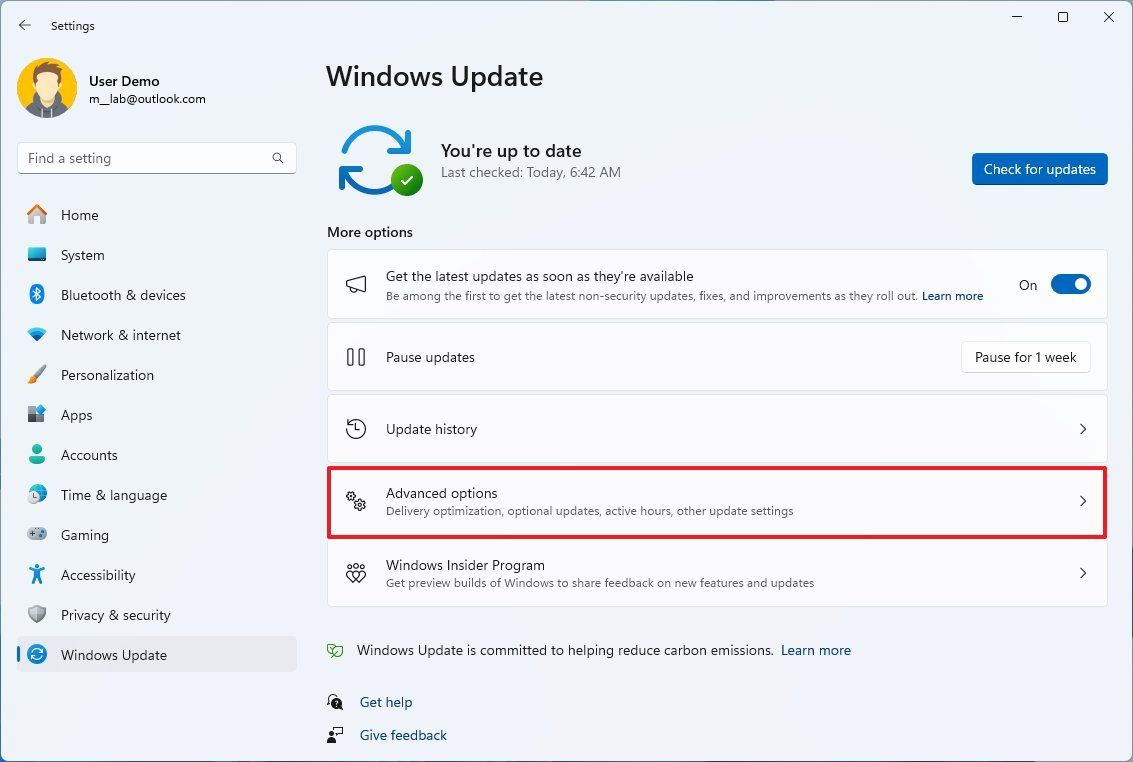
Task: Select the Personalization paintbrush icon
Action: click(x=36, y=374)
